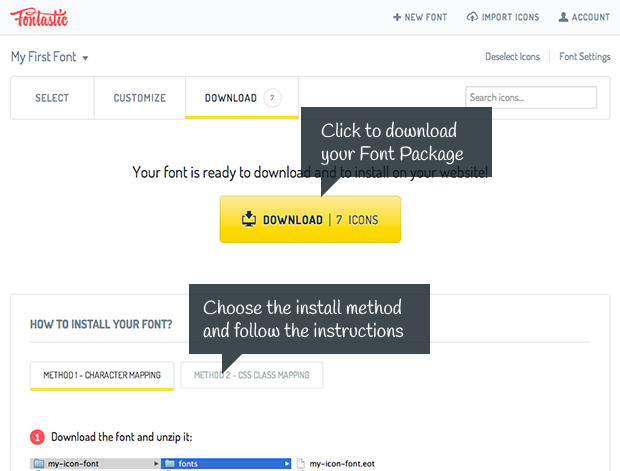The image size is (620, 471).
Task: Click the my-icon-font.eot file icon
Action: (x=301, y=463)
